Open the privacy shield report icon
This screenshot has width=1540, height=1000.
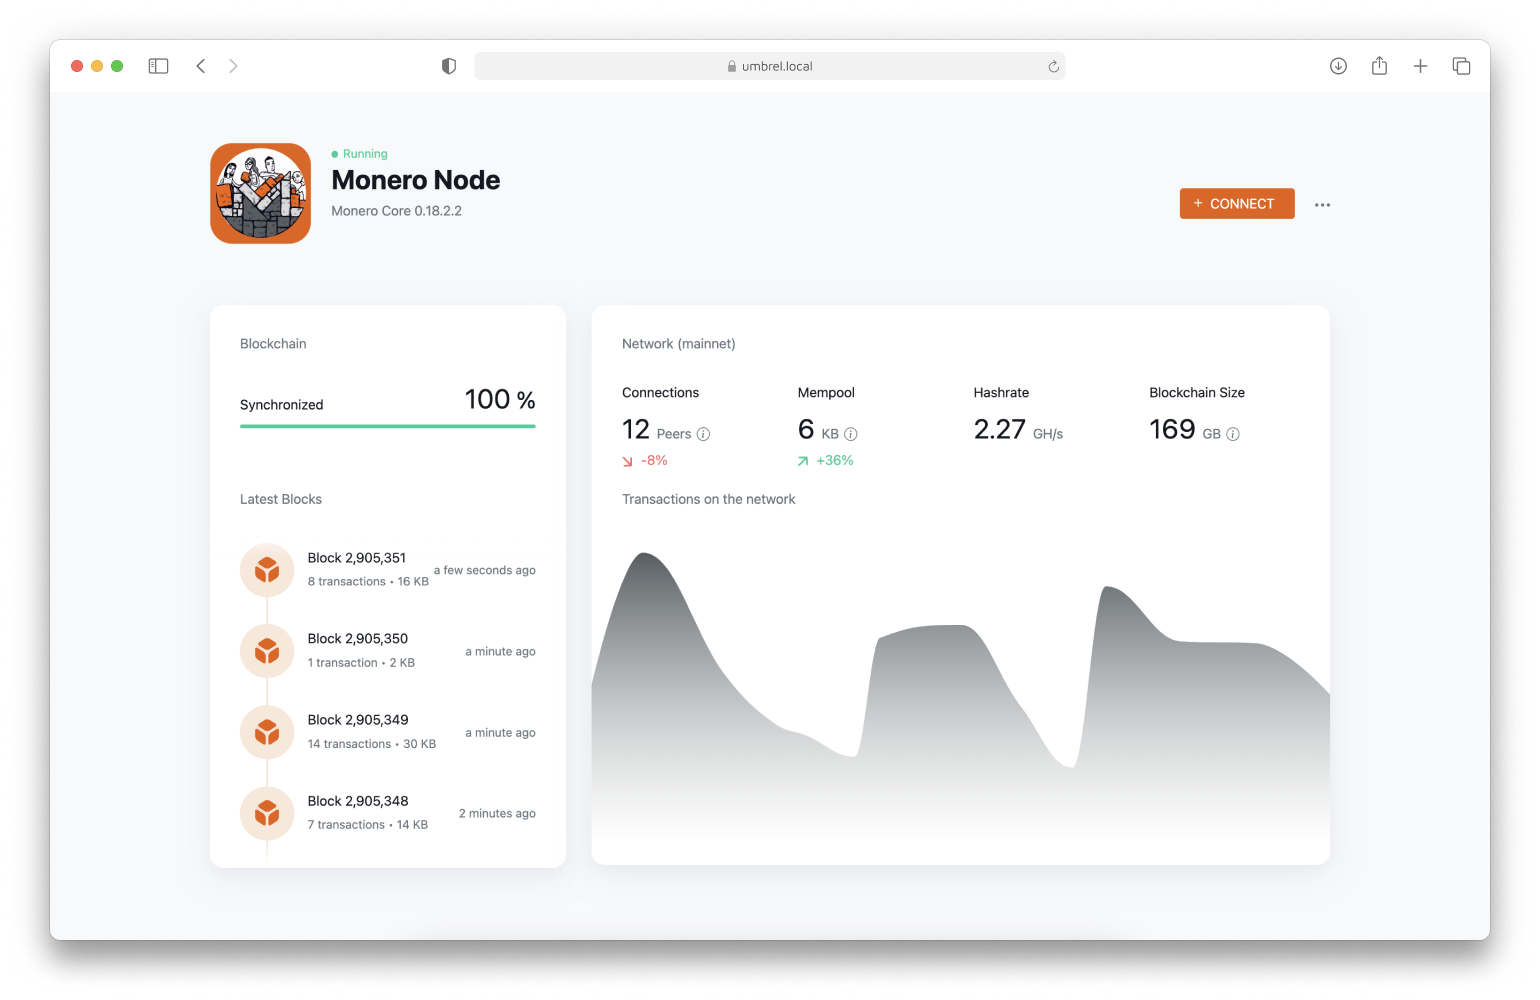pos(449,66)
